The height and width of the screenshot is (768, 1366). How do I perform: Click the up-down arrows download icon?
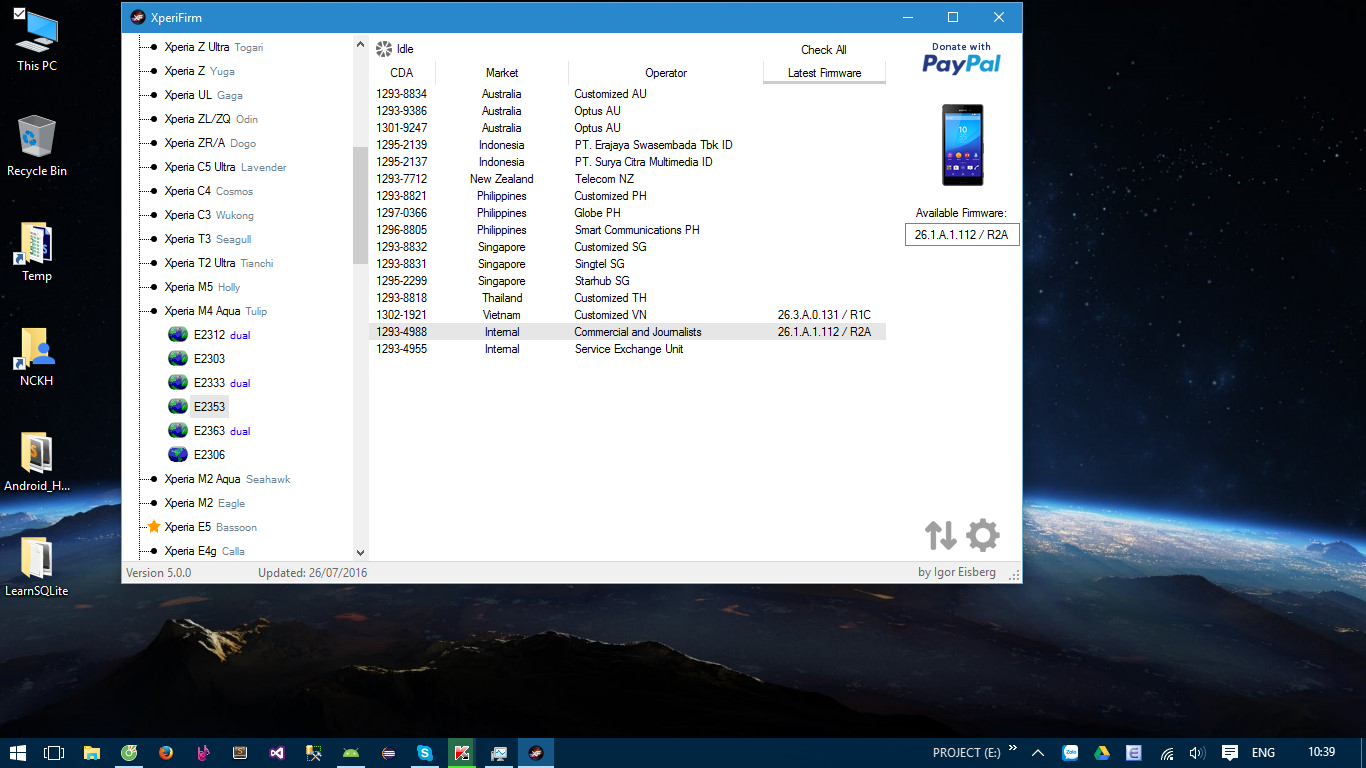940,535
